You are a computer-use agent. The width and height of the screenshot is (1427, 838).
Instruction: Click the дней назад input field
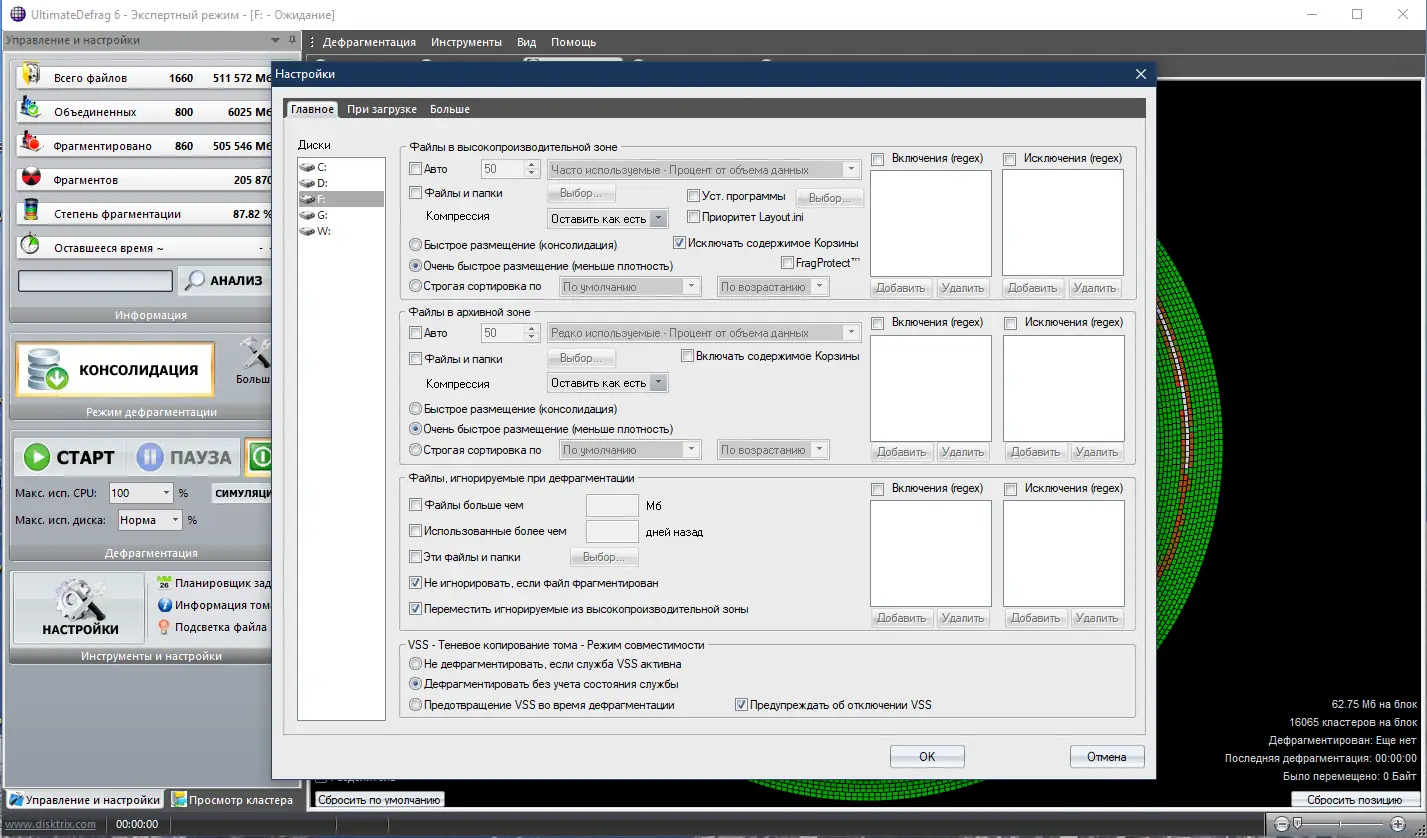[x=612, y=531]
